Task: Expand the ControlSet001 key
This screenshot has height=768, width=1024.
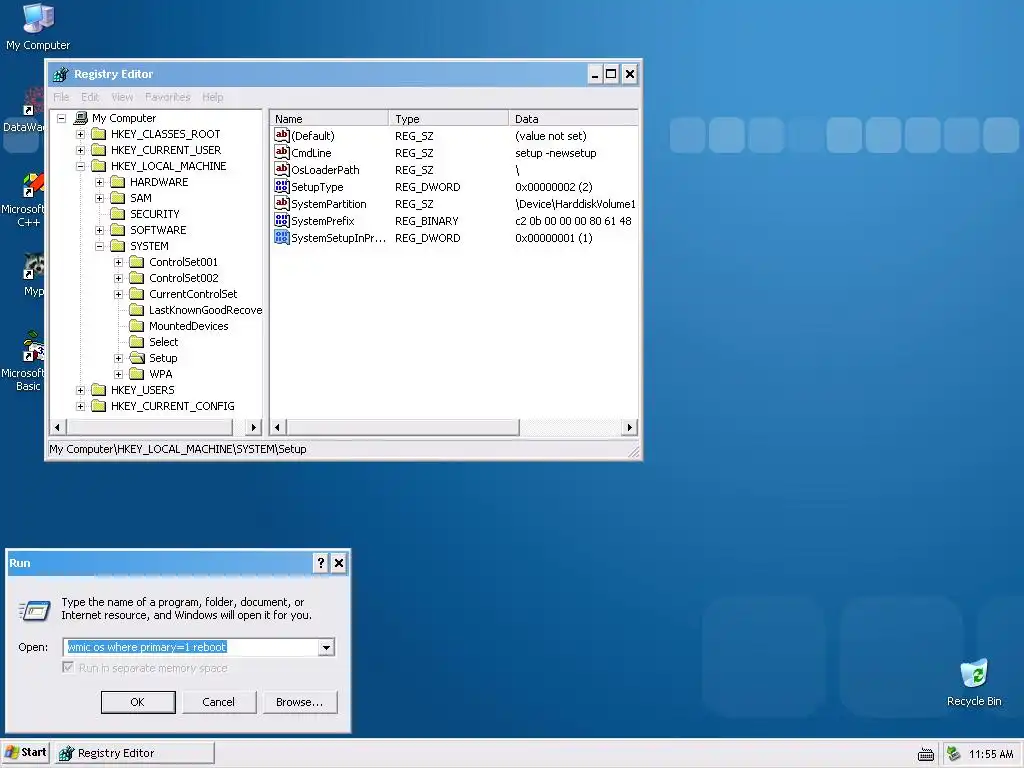Action: tap(118, 263)
